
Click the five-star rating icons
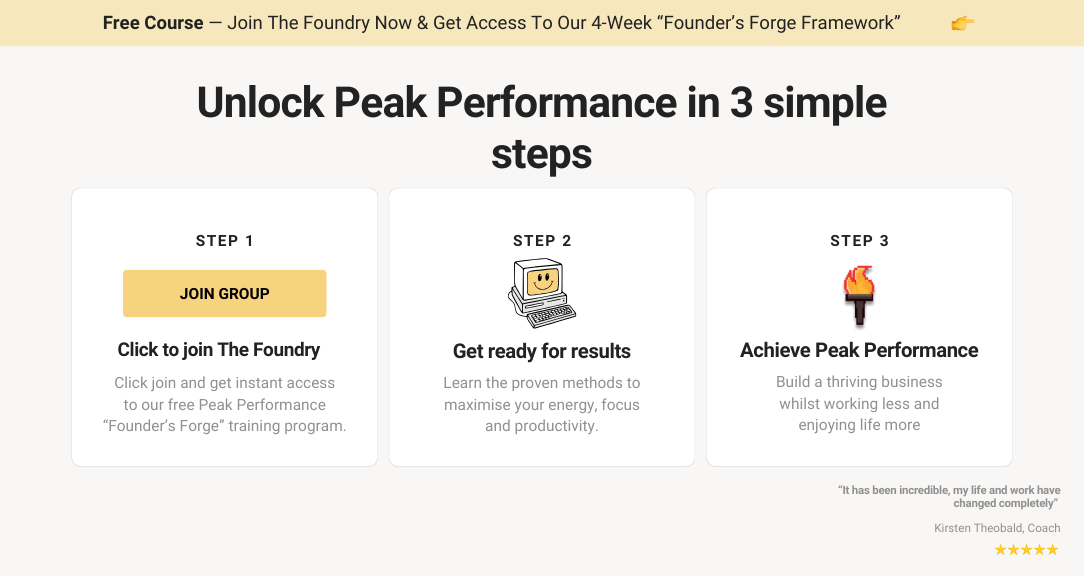tap(1026, 550)
